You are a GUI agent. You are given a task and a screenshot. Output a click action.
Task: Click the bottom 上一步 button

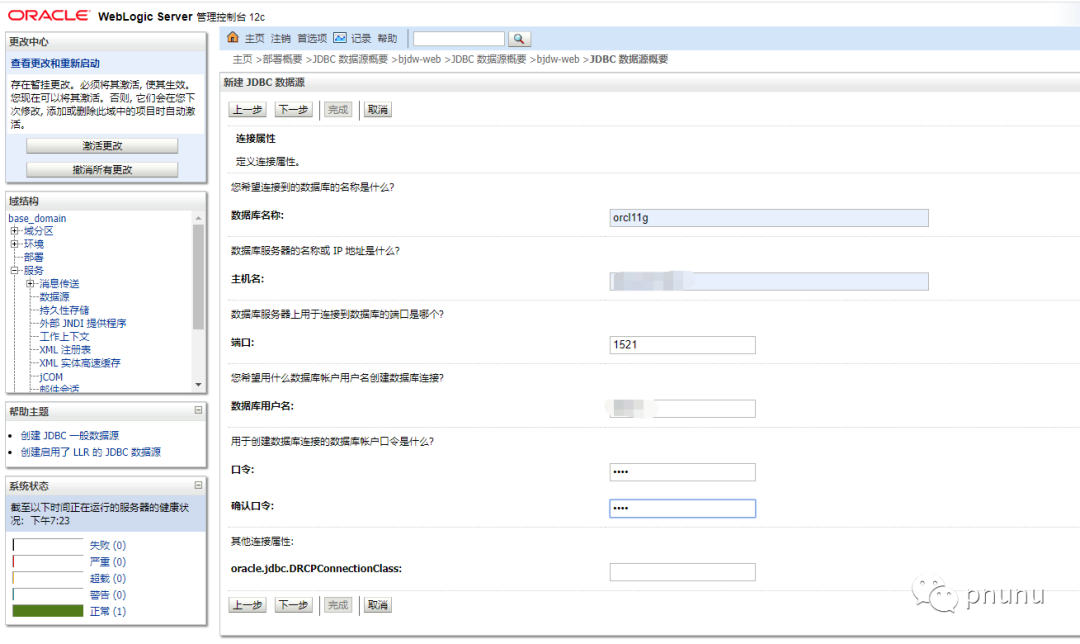tap(247, 605)
